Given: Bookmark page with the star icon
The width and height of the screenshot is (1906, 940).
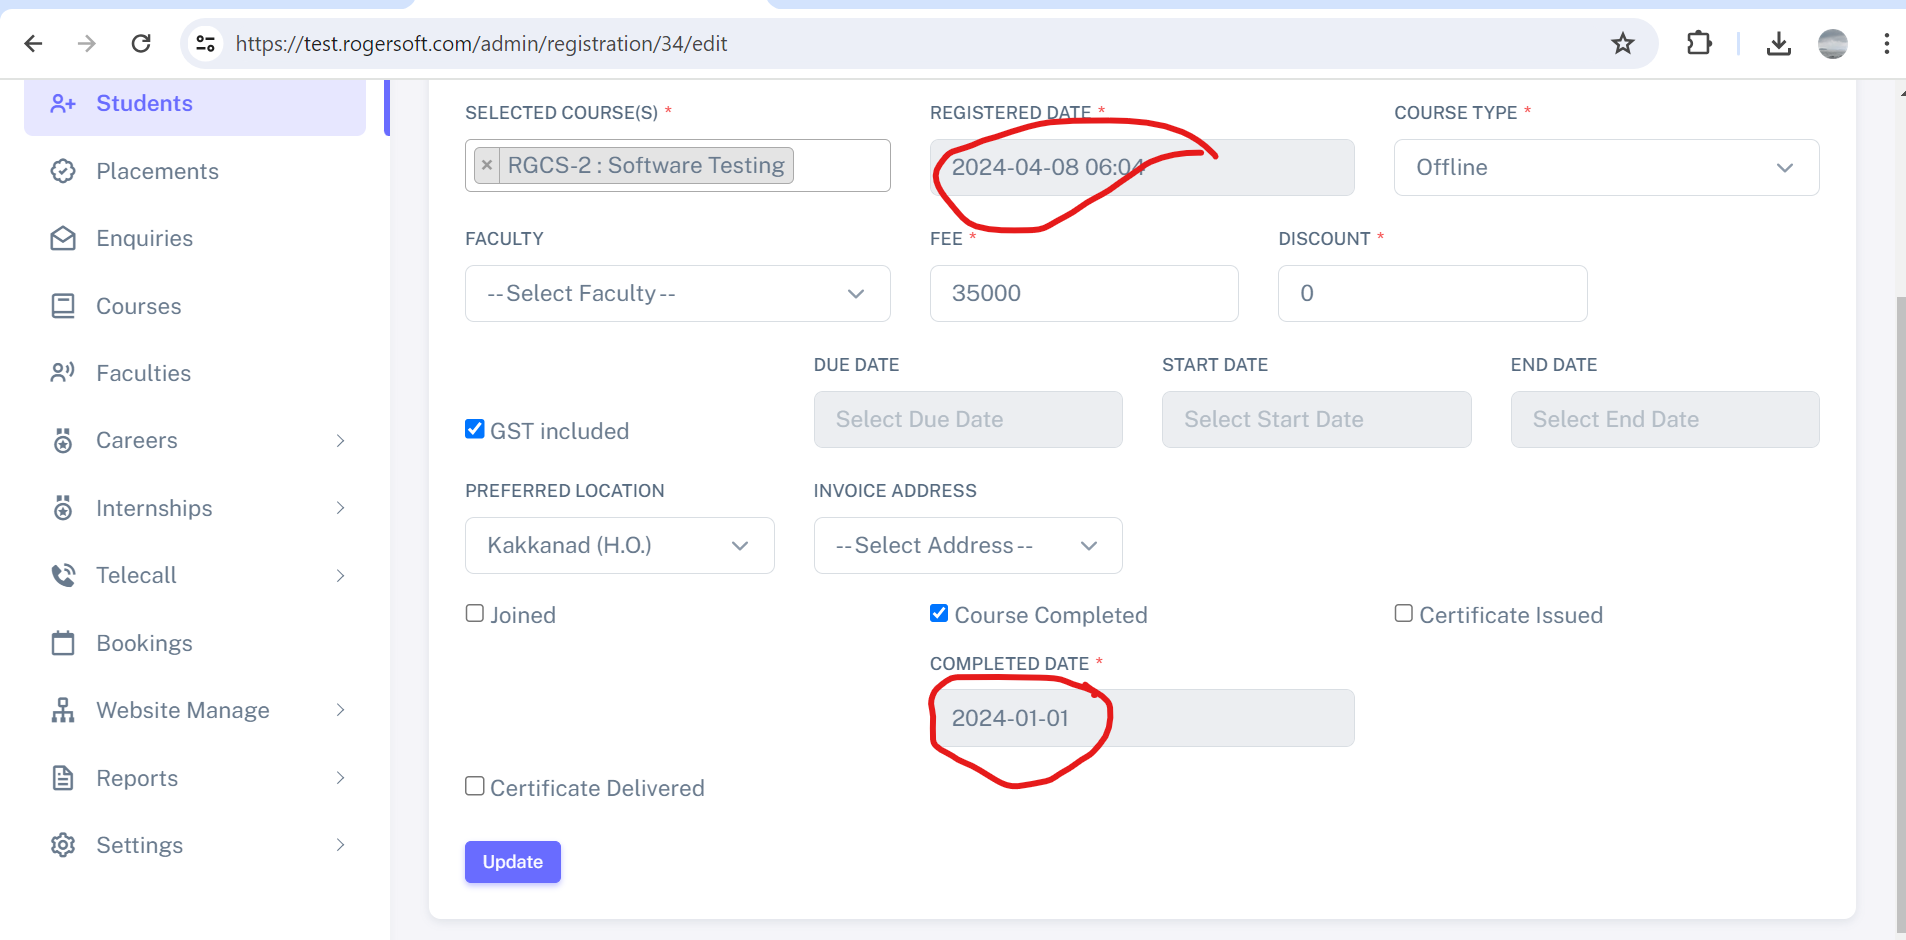Looking at the screenshot, I should (x=1622, y=43).
